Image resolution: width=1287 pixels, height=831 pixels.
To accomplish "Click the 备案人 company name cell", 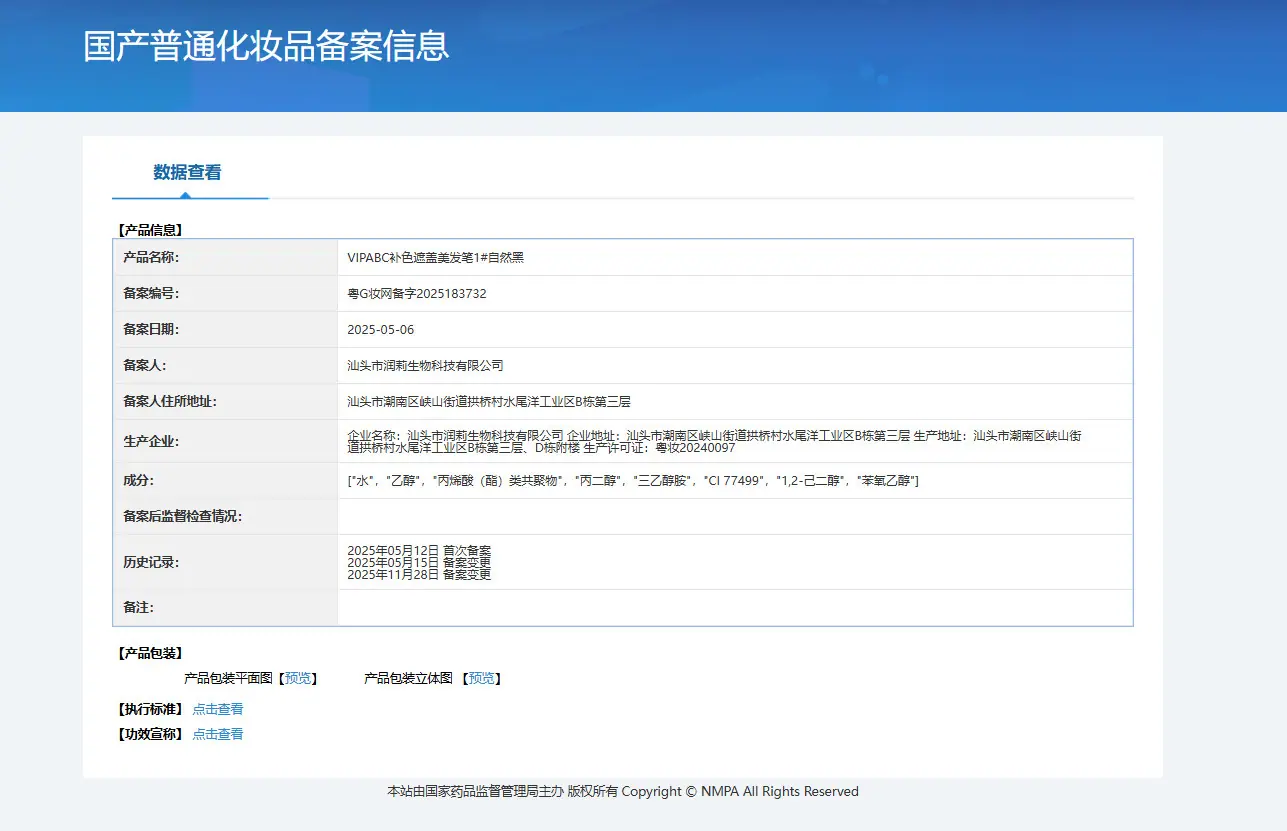I will click(x=735, y=366).
